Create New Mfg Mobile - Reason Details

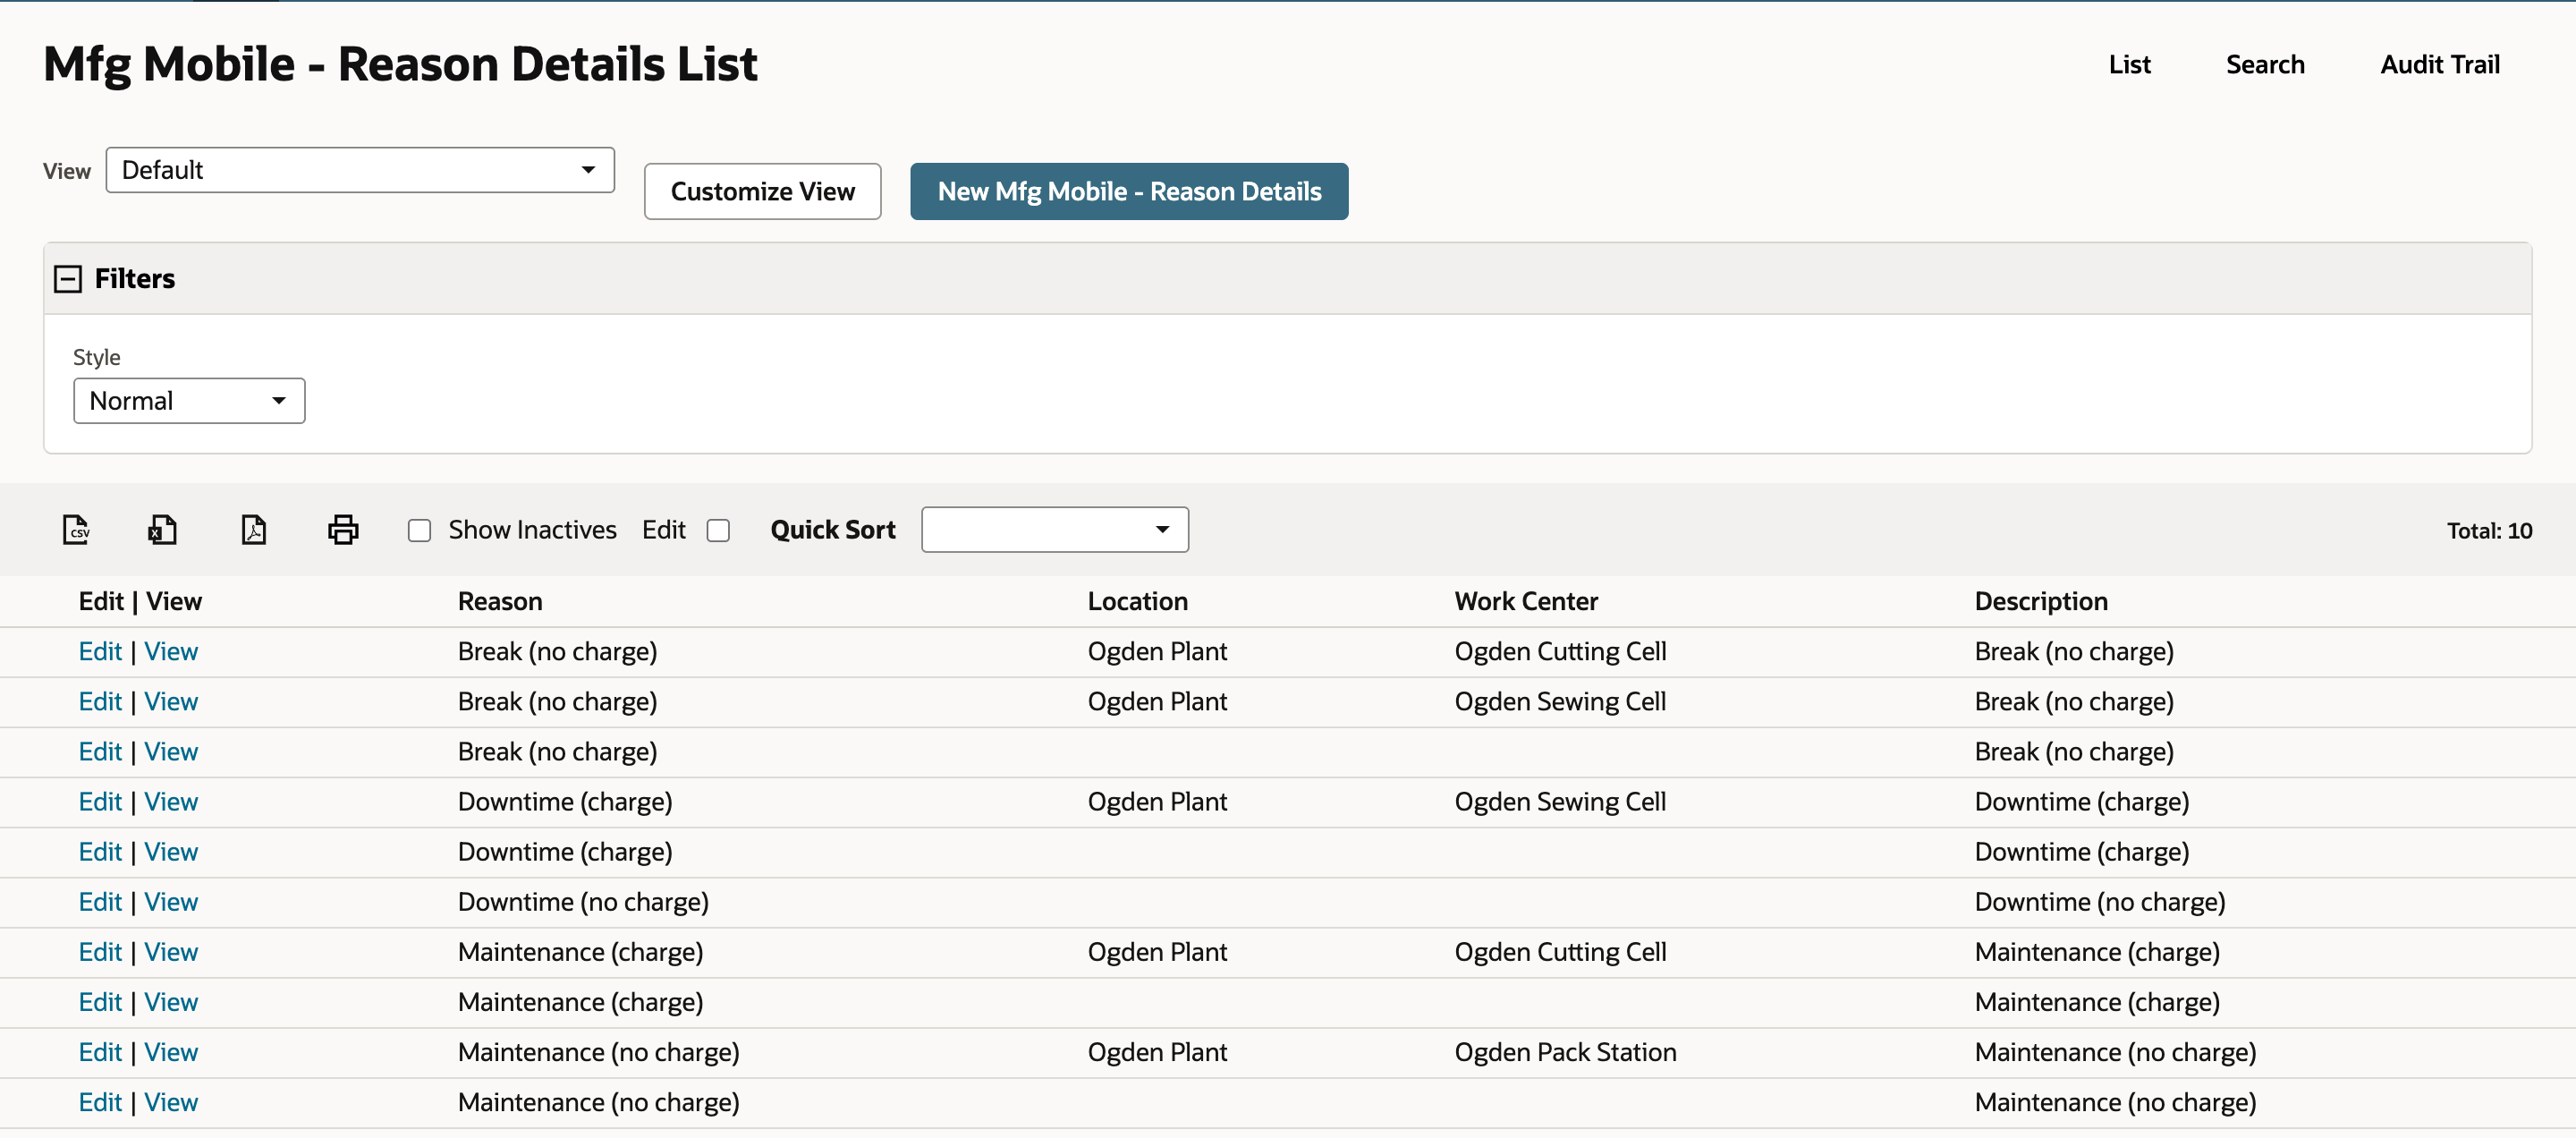tap(1129, 191)
